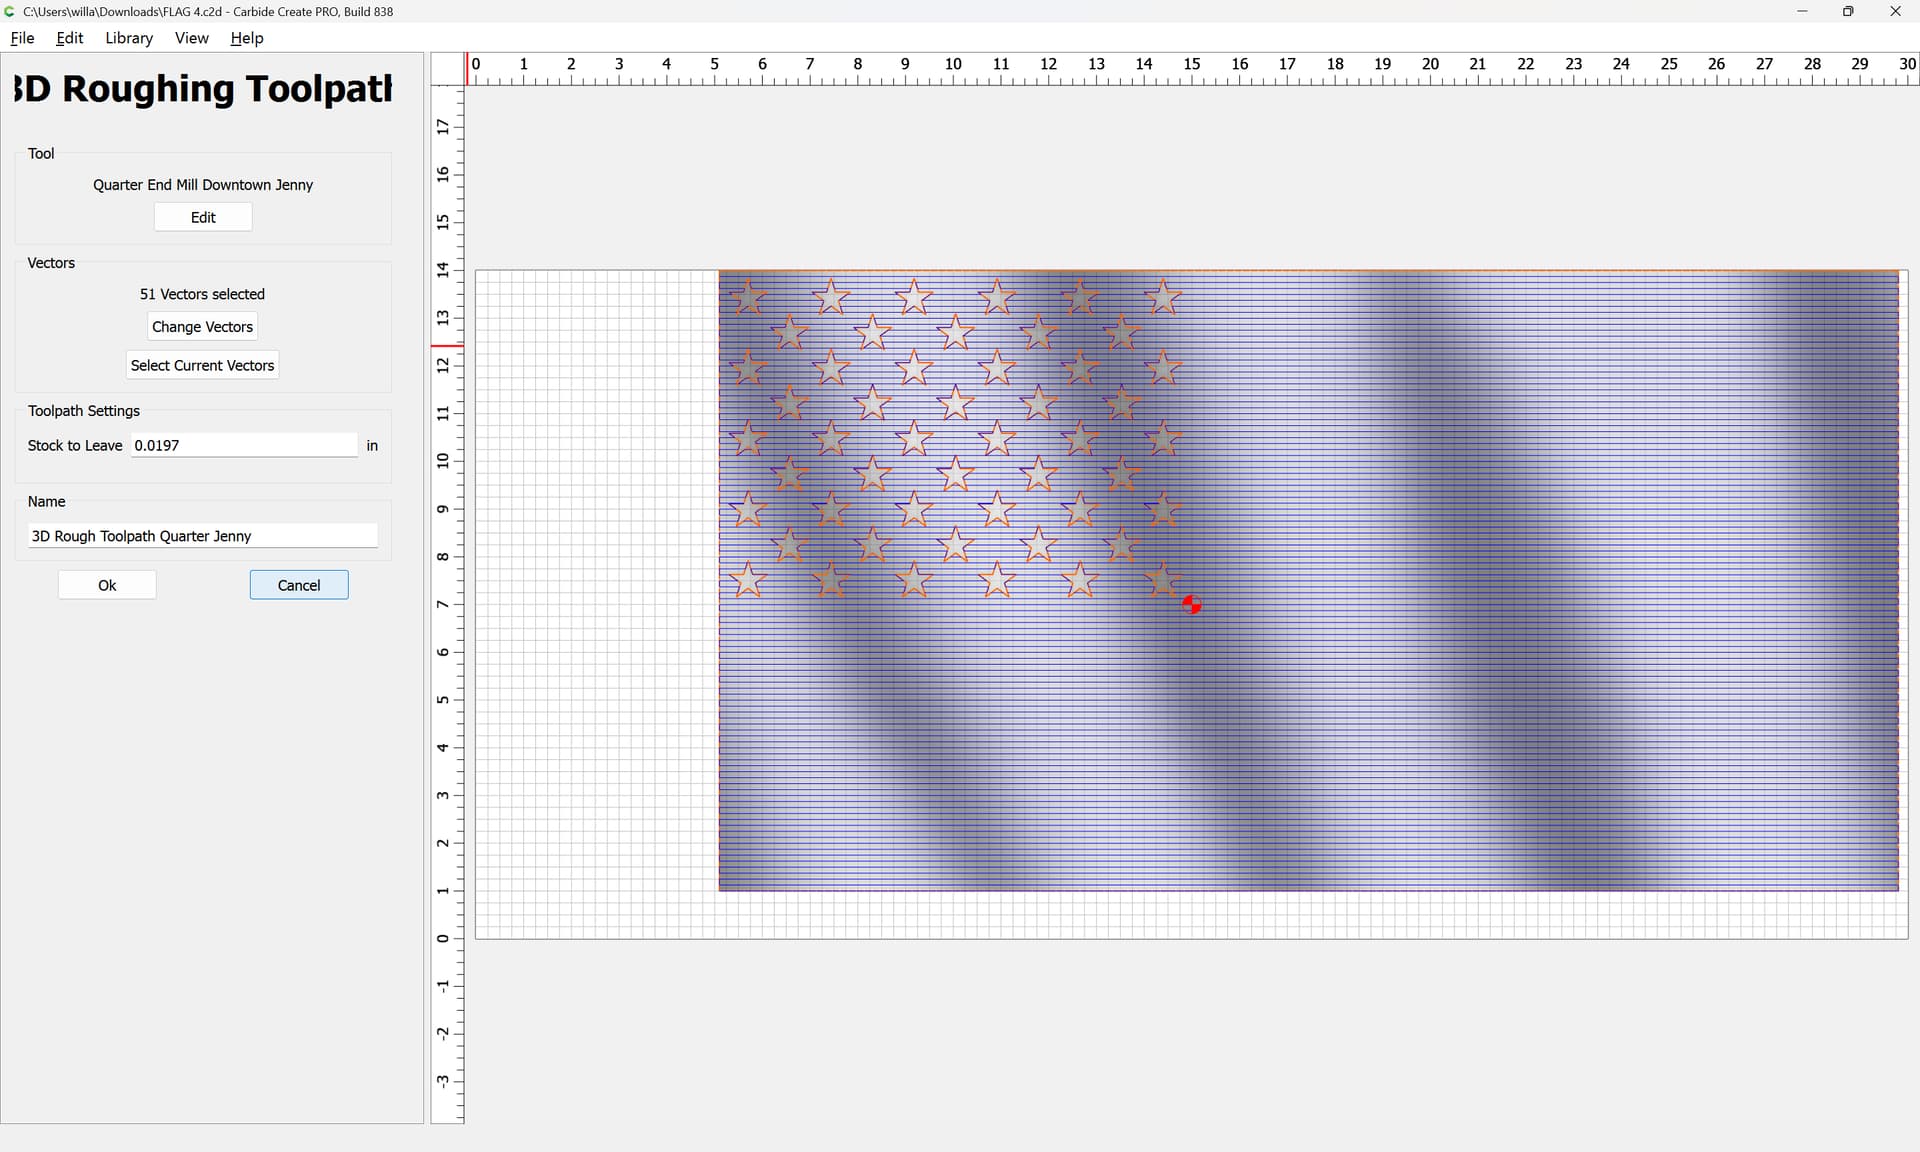Open the Edit menu
Screen dimensions: 1920x1152
pyautogui.click(x=69, y=38)
